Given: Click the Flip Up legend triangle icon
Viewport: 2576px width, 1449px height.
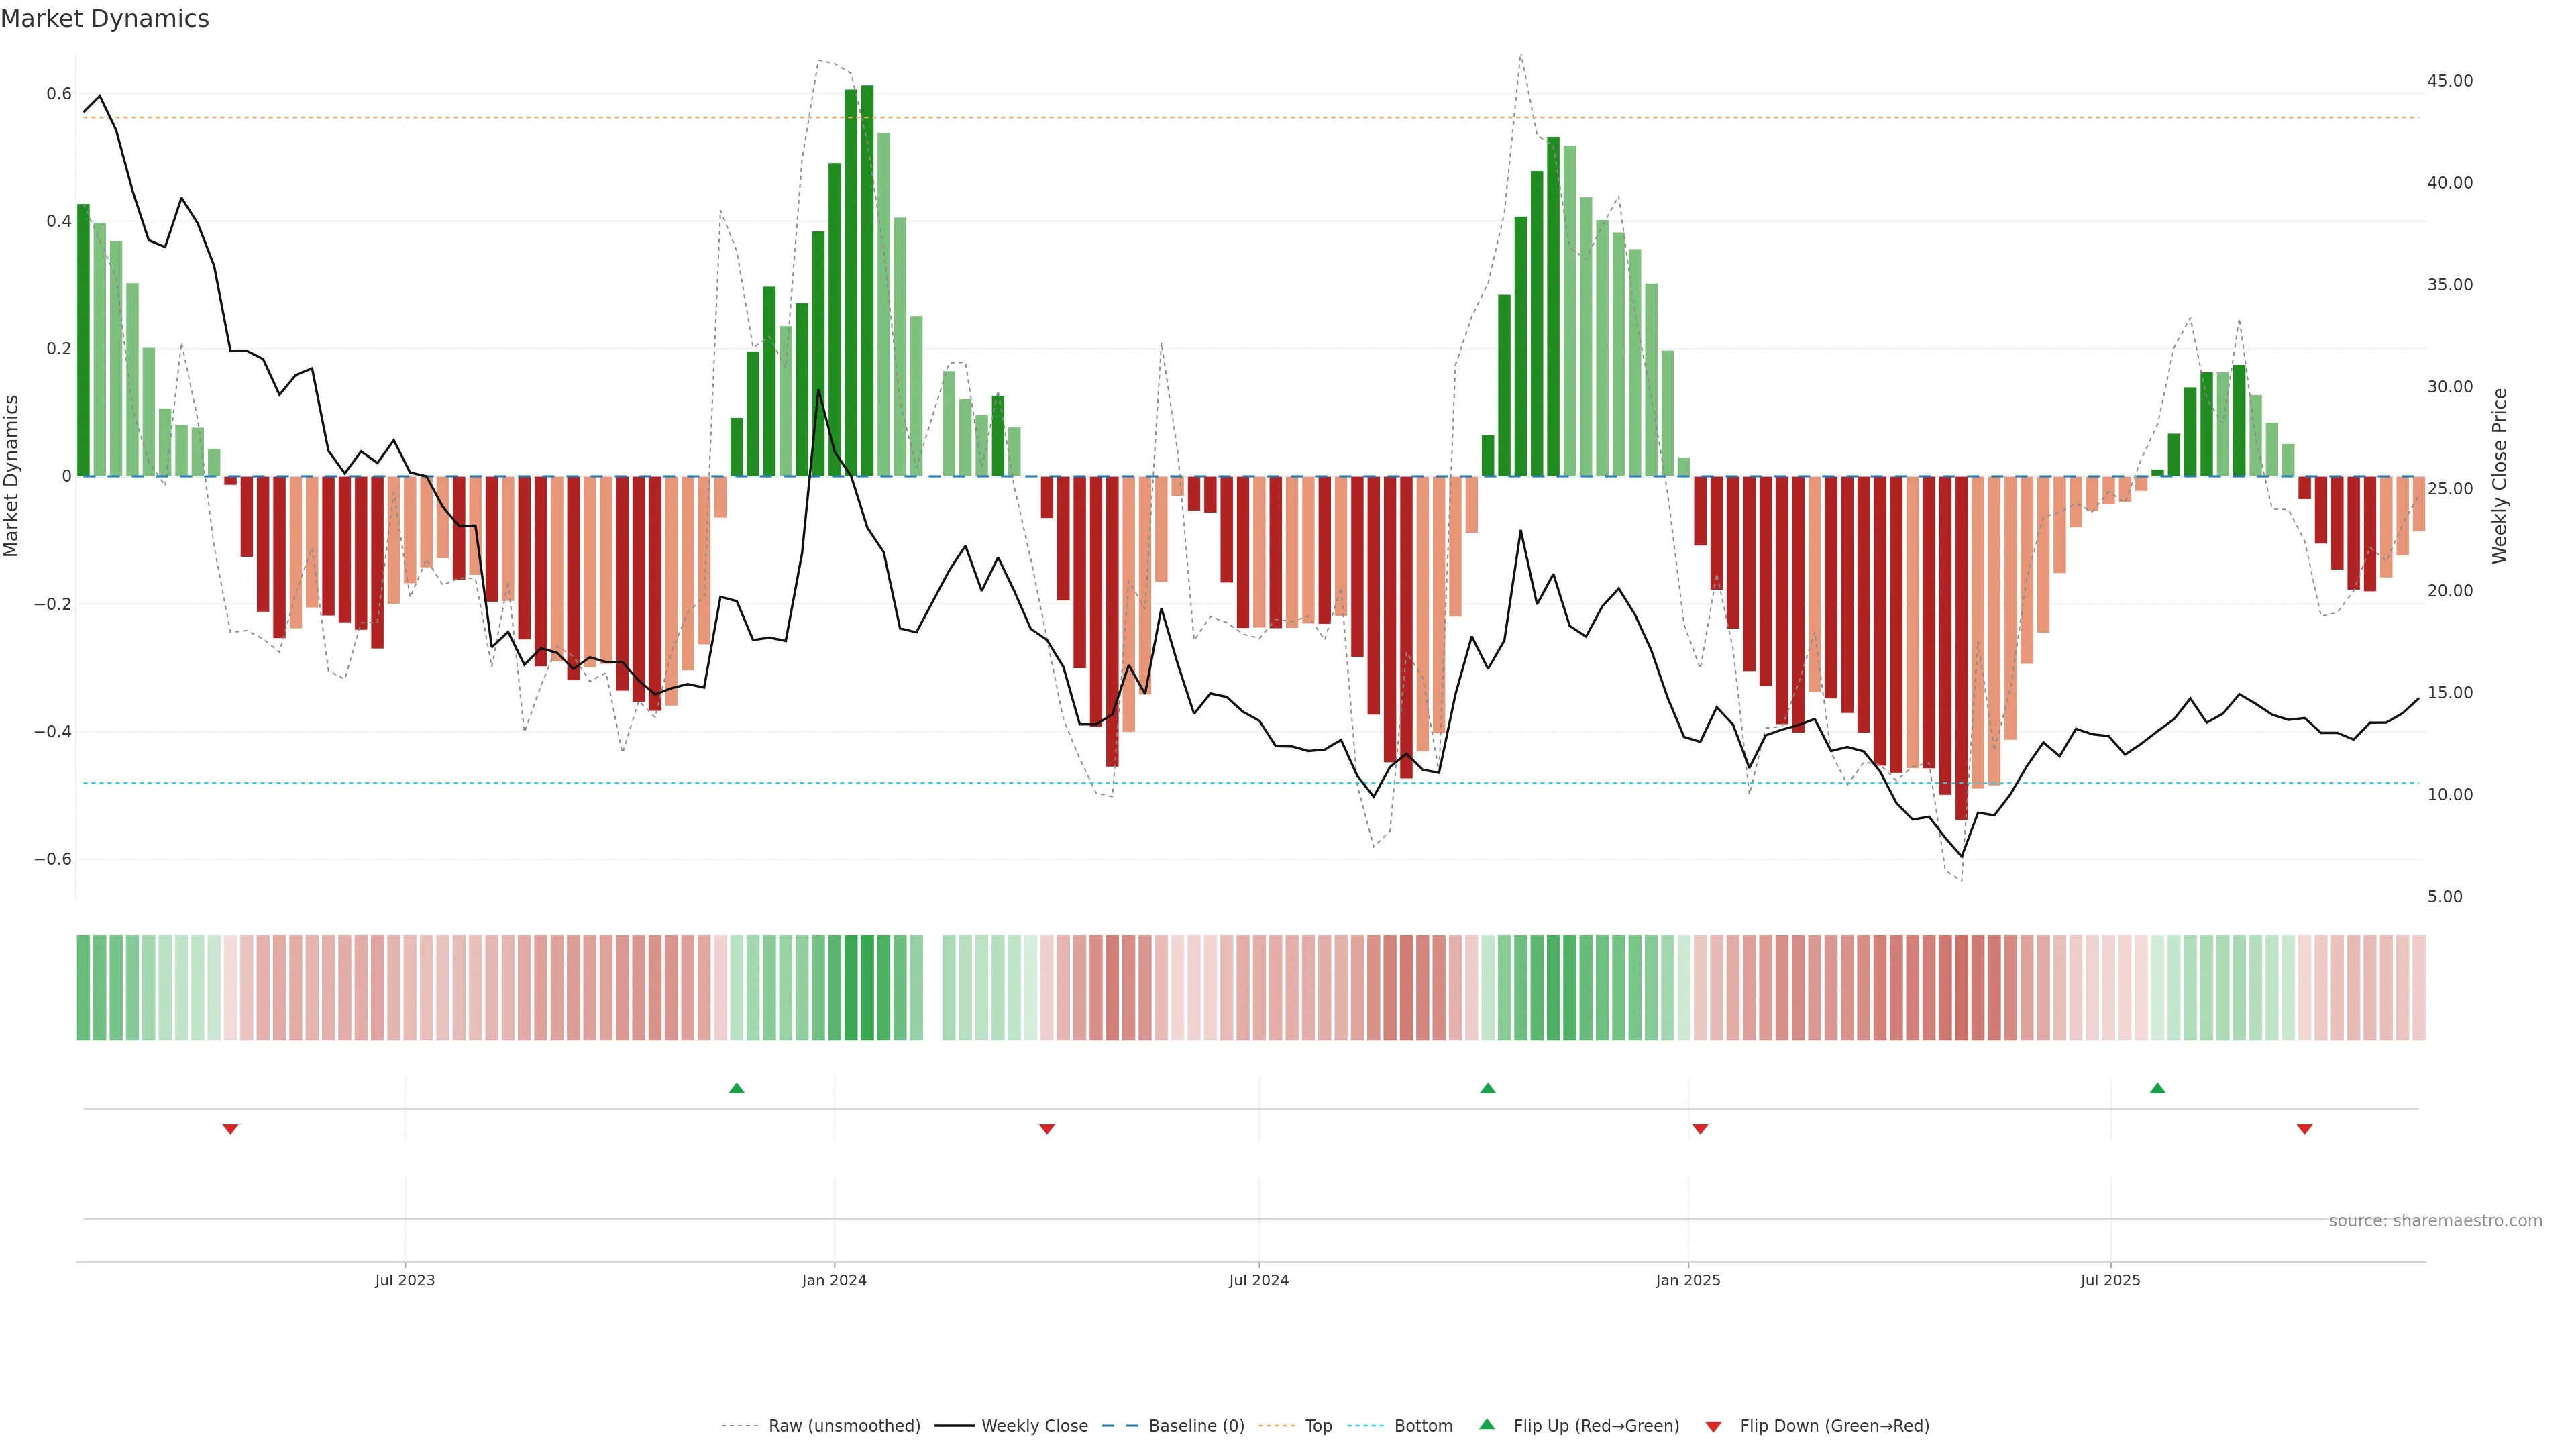Looking at the screenshot, I should point(1487,1424).
